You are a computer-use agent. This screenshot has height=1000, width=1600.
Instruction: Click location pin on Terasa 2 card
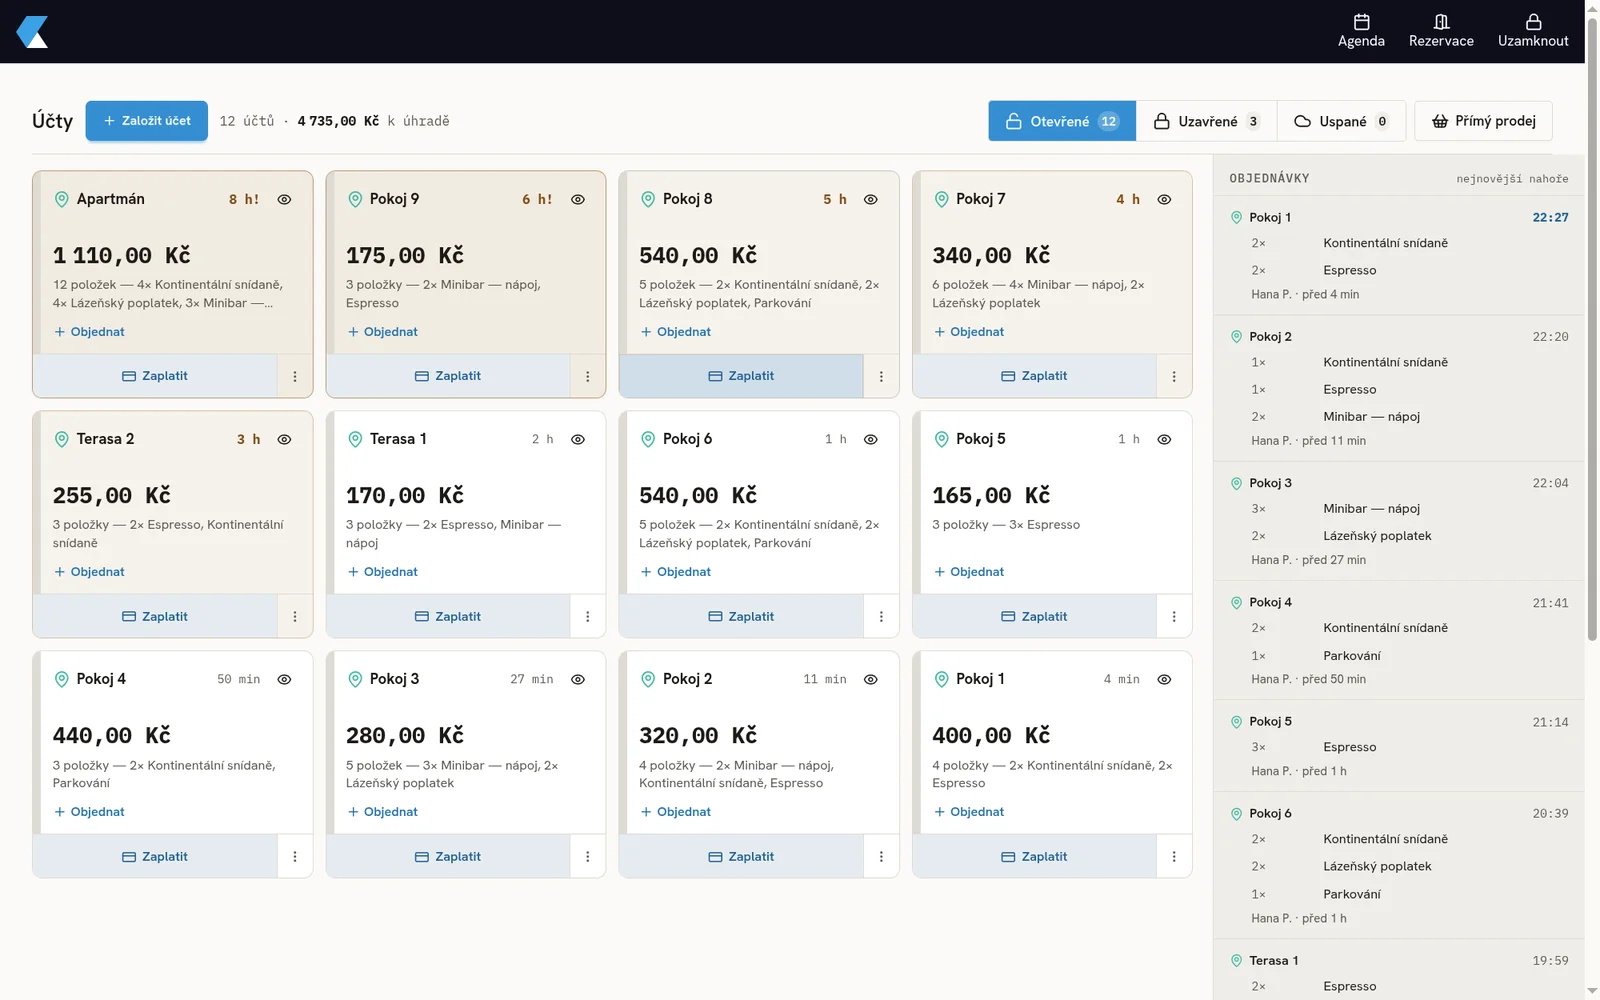61,439
